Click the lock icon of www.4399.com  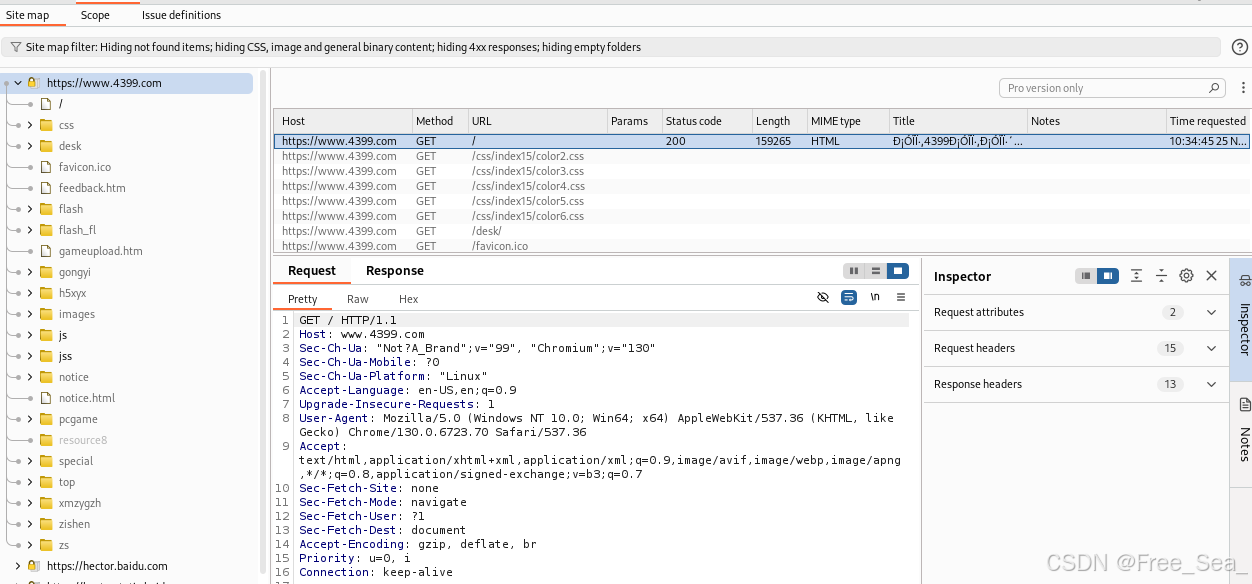coord(32,83)
